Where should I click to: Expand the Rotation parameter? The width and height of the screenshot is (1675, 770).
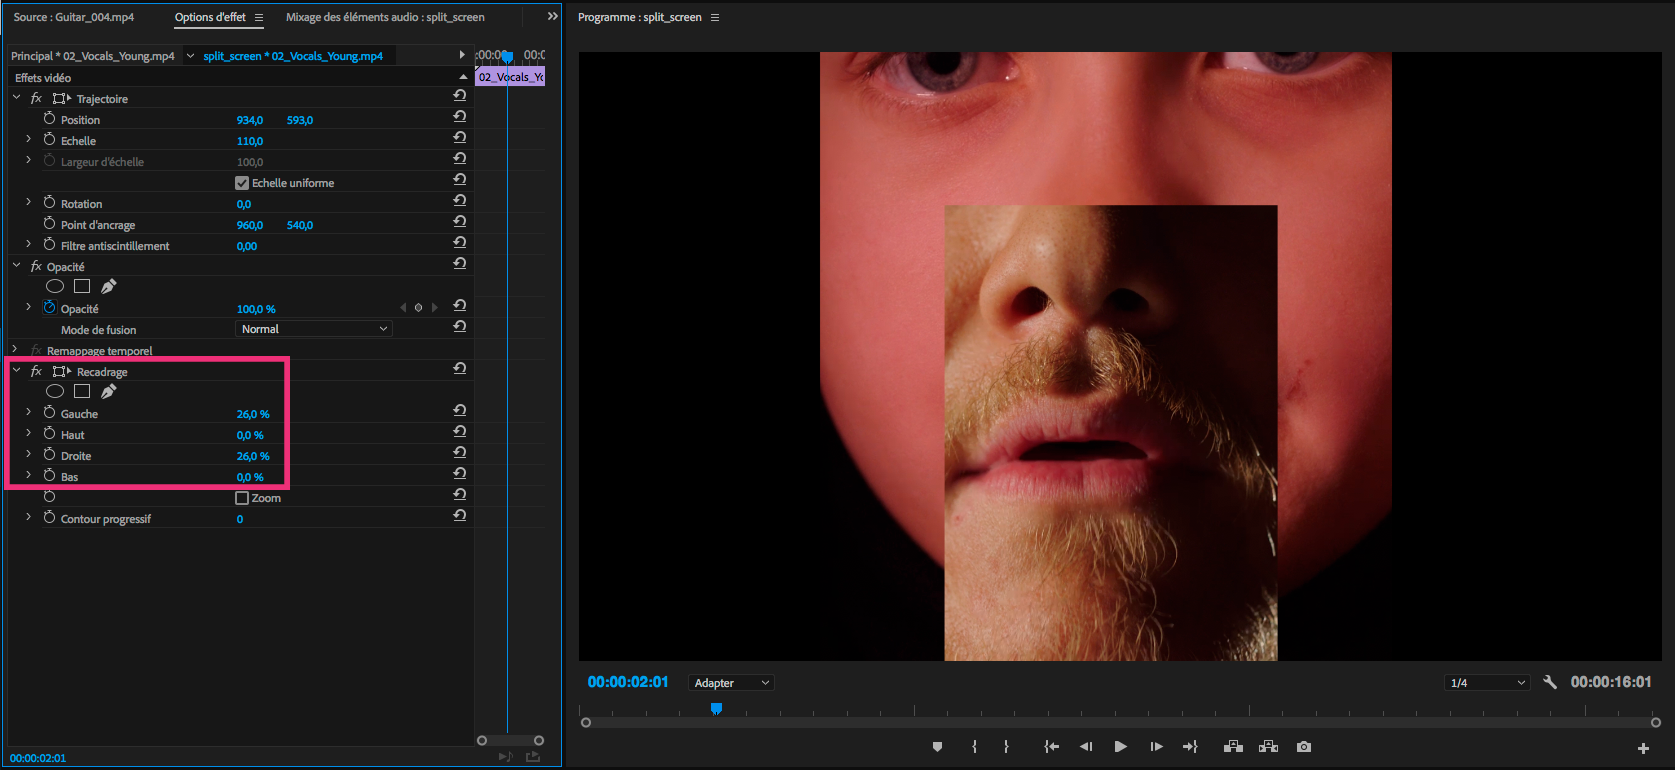coord(28,203)
